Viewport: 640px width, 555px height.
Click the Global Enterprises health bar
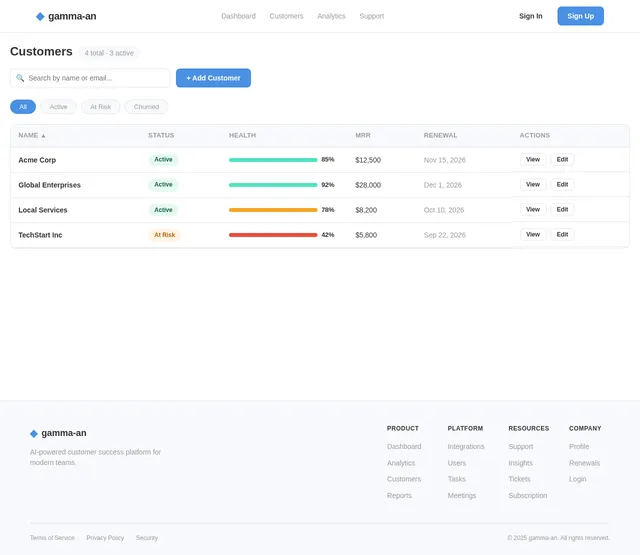point(273,185)
